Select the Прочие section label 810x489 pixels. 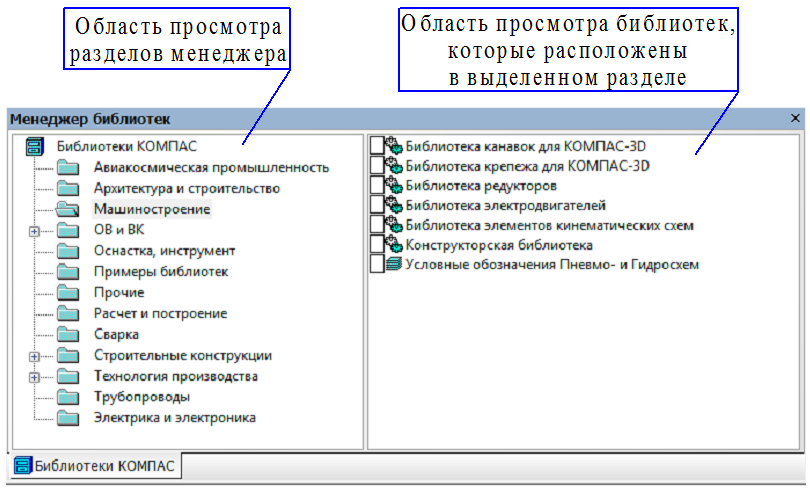click(119, 293)
